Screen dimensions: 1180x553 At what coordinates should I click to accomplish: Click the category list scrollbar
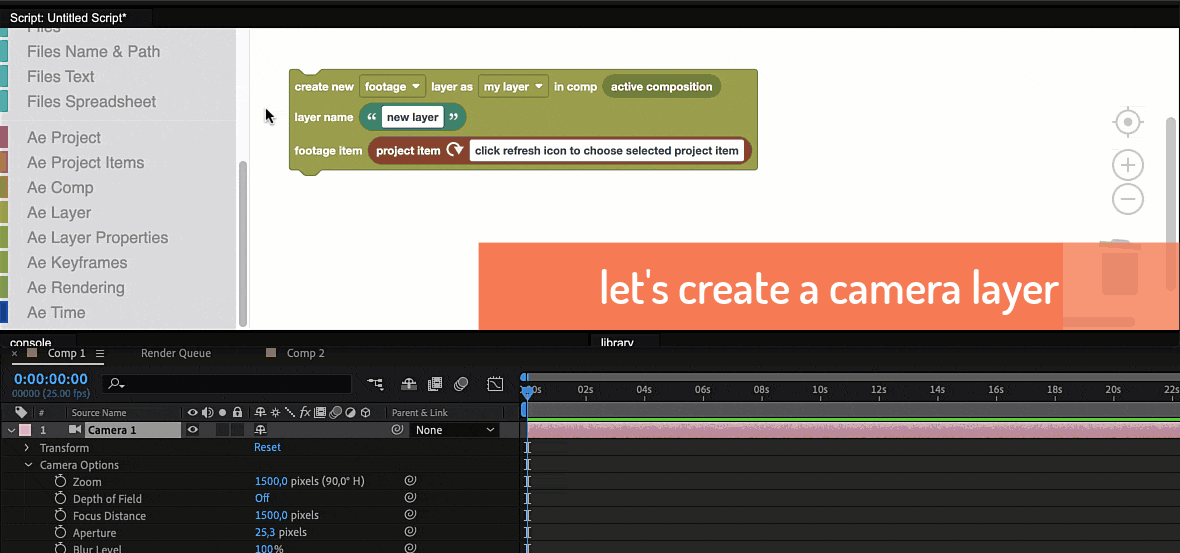pos(242,242)
